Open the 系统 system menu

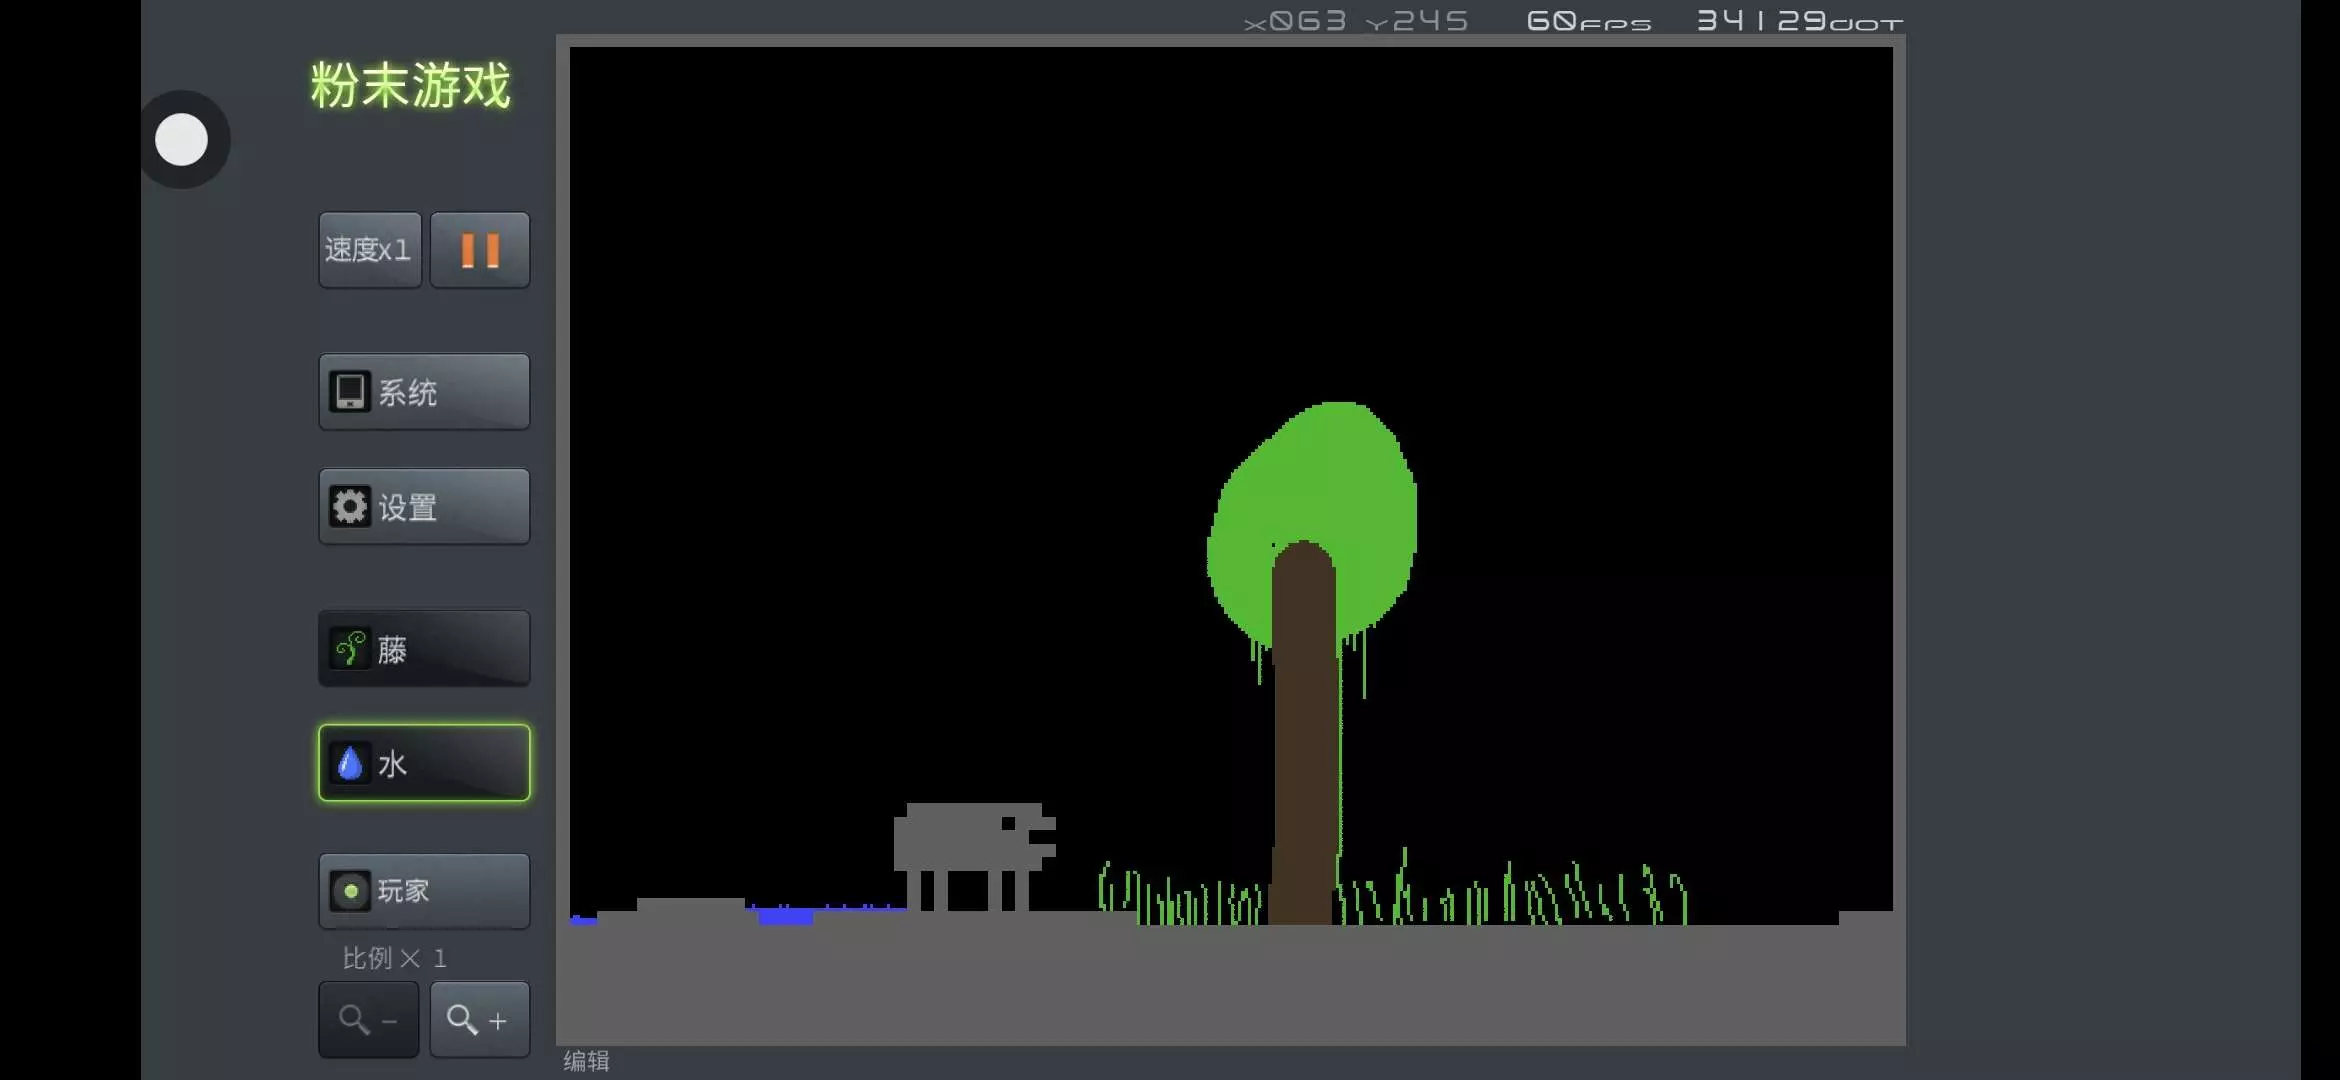424,392
